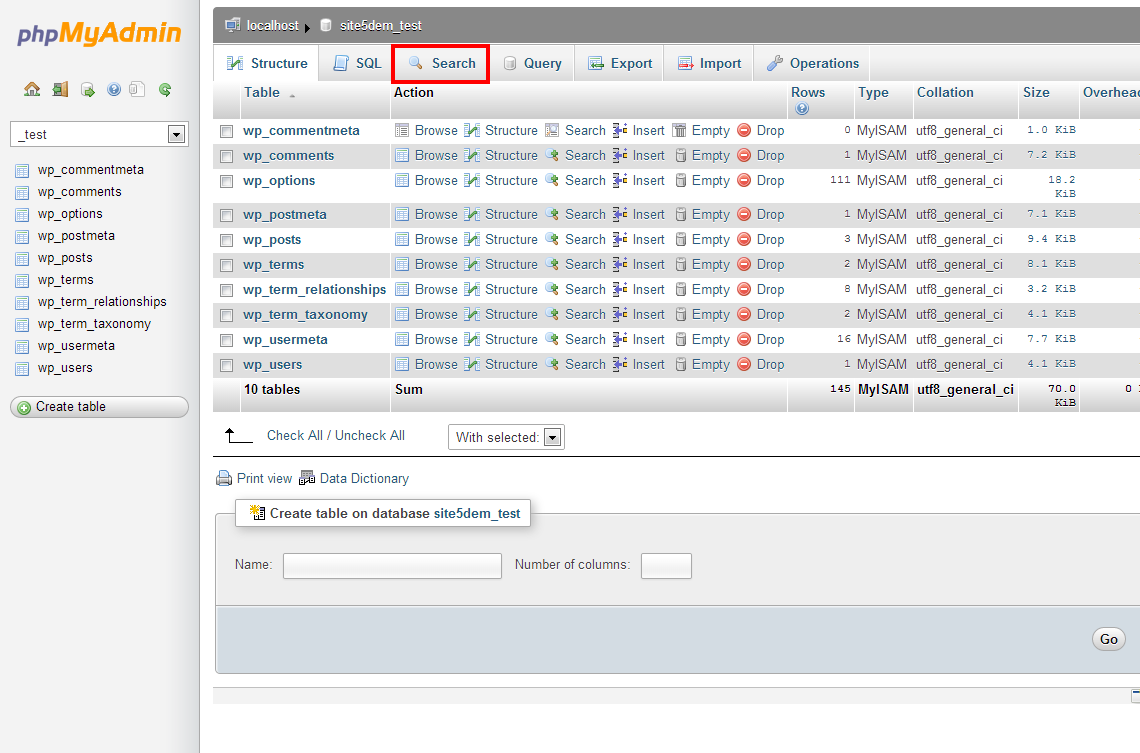The image size is (1140, 753).
Task: Tick the wp_commentmeta checkbox
Action: click(x=227, y=132)
